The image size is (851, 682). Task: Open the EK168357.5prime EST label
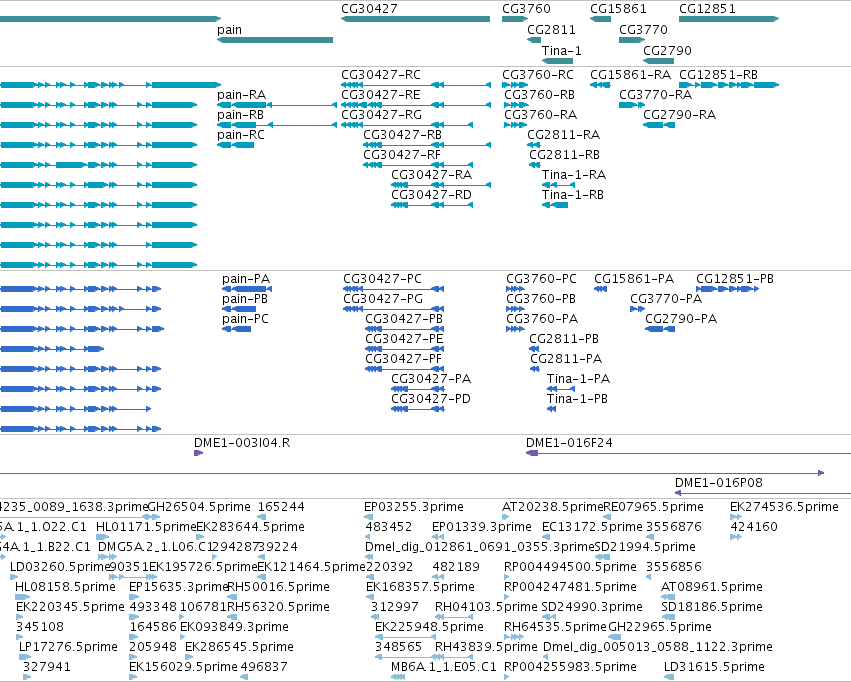click(x=421, y=587)
